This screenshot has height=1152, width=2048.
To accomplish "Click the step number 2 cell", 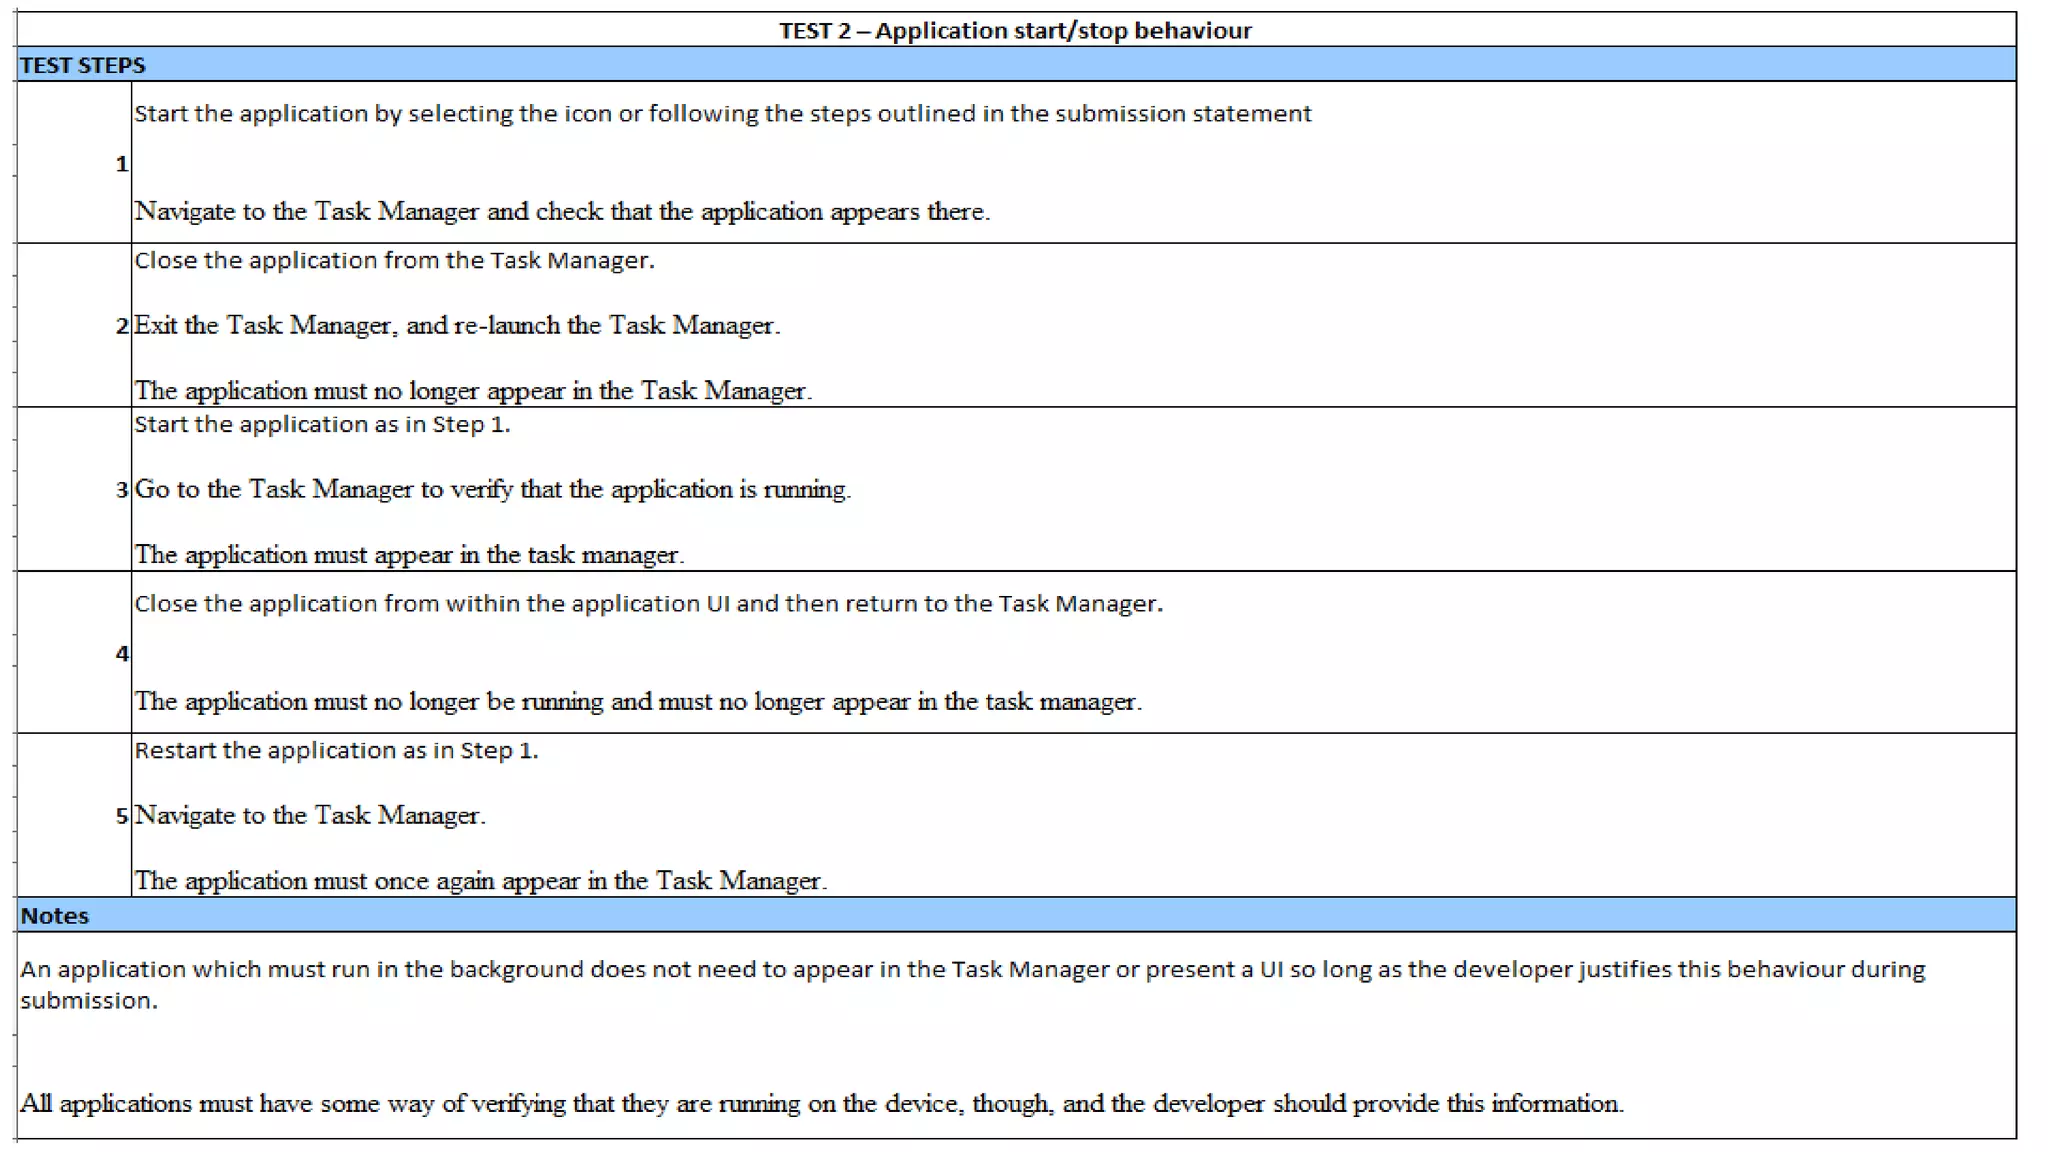I will 121,326.
